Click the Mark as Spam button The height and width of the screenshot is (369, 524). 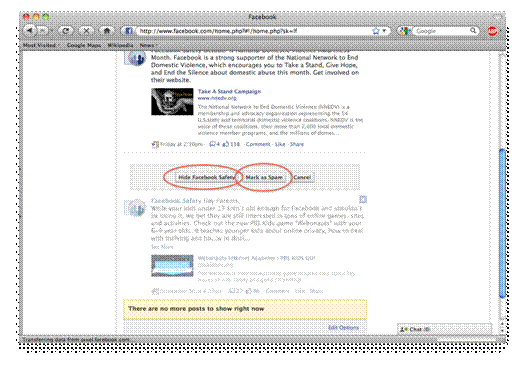click(x=264, y=177)
